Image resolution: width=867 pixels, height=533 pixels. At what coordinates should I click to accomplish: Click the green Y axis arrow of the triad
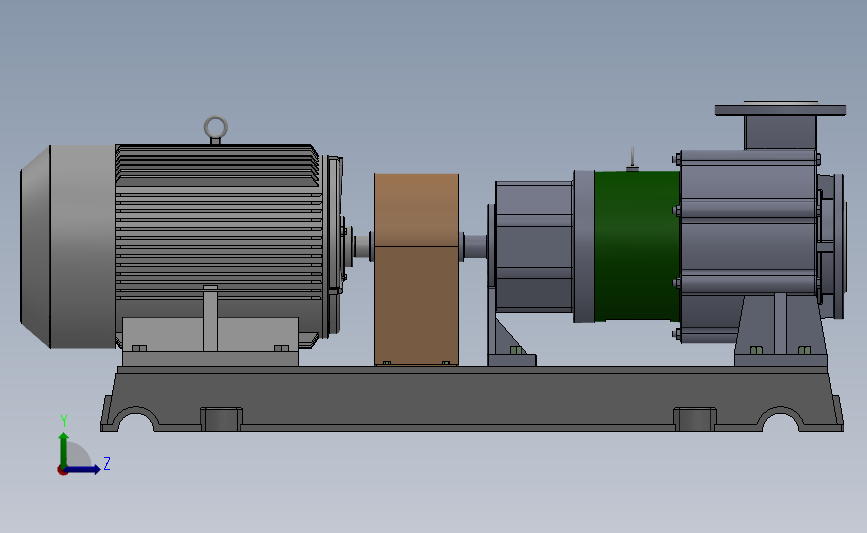pyautogui.click(x=64, y=449)
